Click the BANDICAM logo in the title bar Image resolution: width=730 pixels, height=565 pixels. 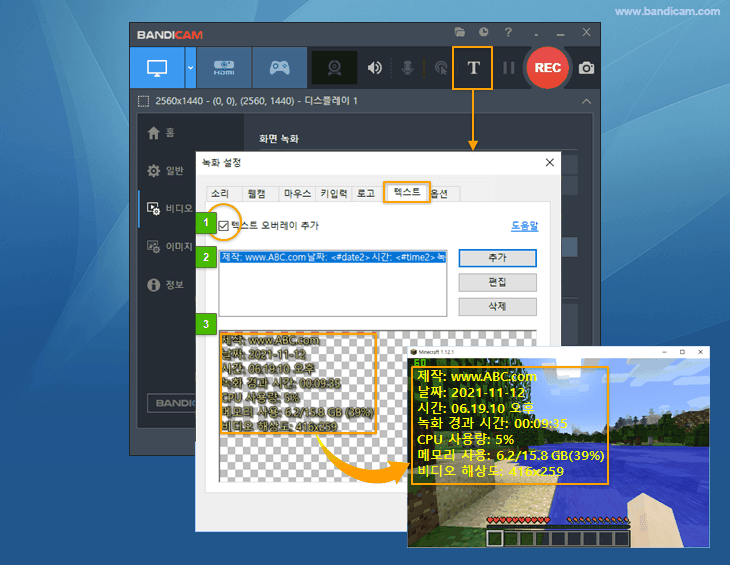pos(170,35)
